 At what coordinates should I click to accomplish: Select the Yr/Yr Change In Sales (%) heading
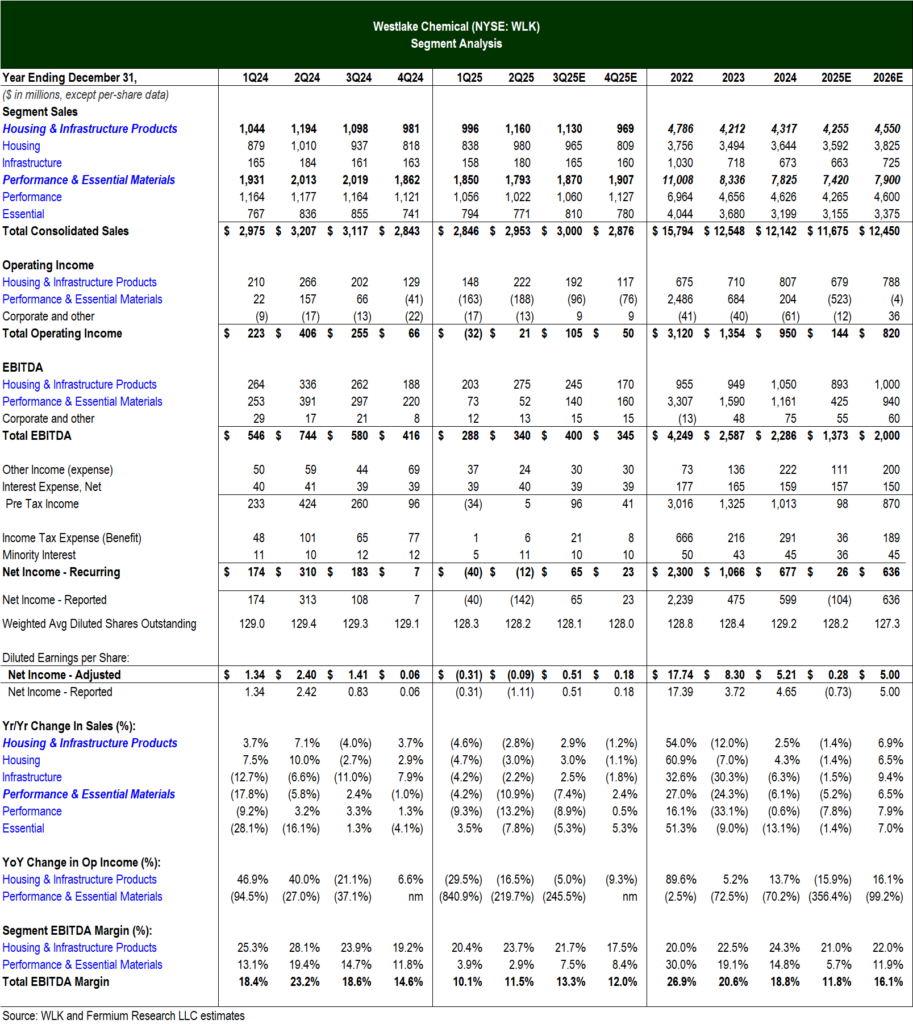(69, 726)
